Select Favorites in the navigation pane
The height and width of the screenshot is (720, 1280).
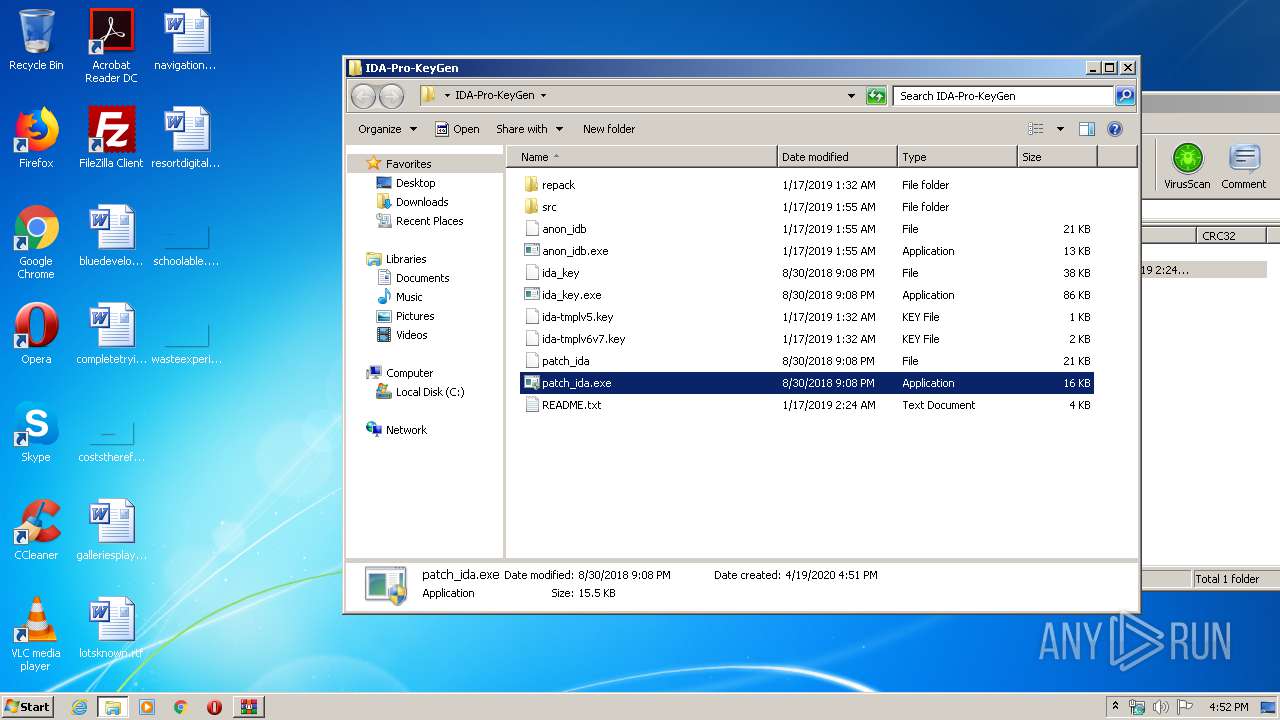coord(408,164)
